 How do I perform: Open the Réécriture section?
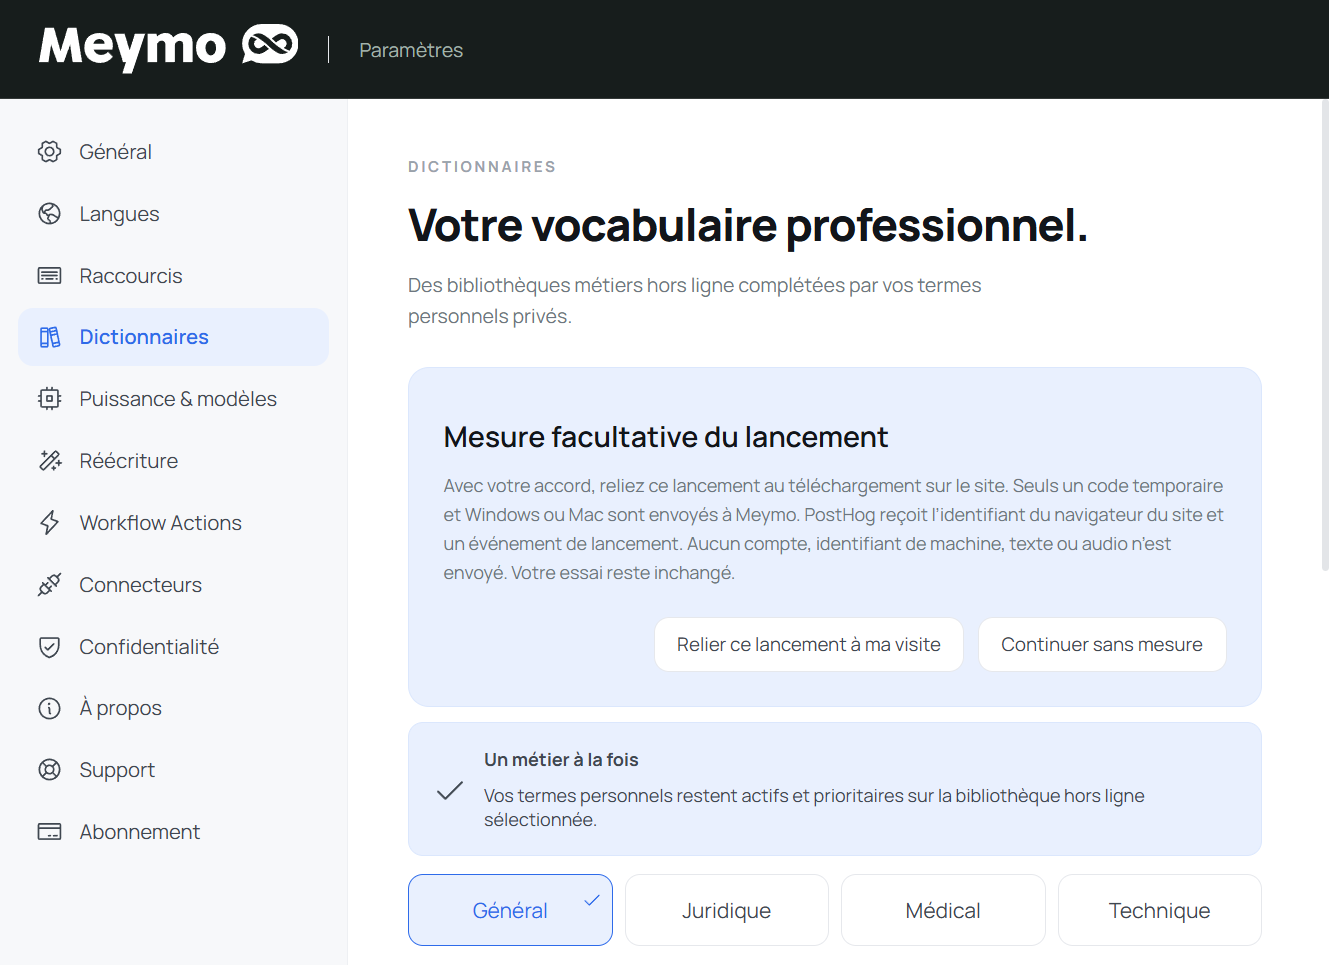(173, 461)
